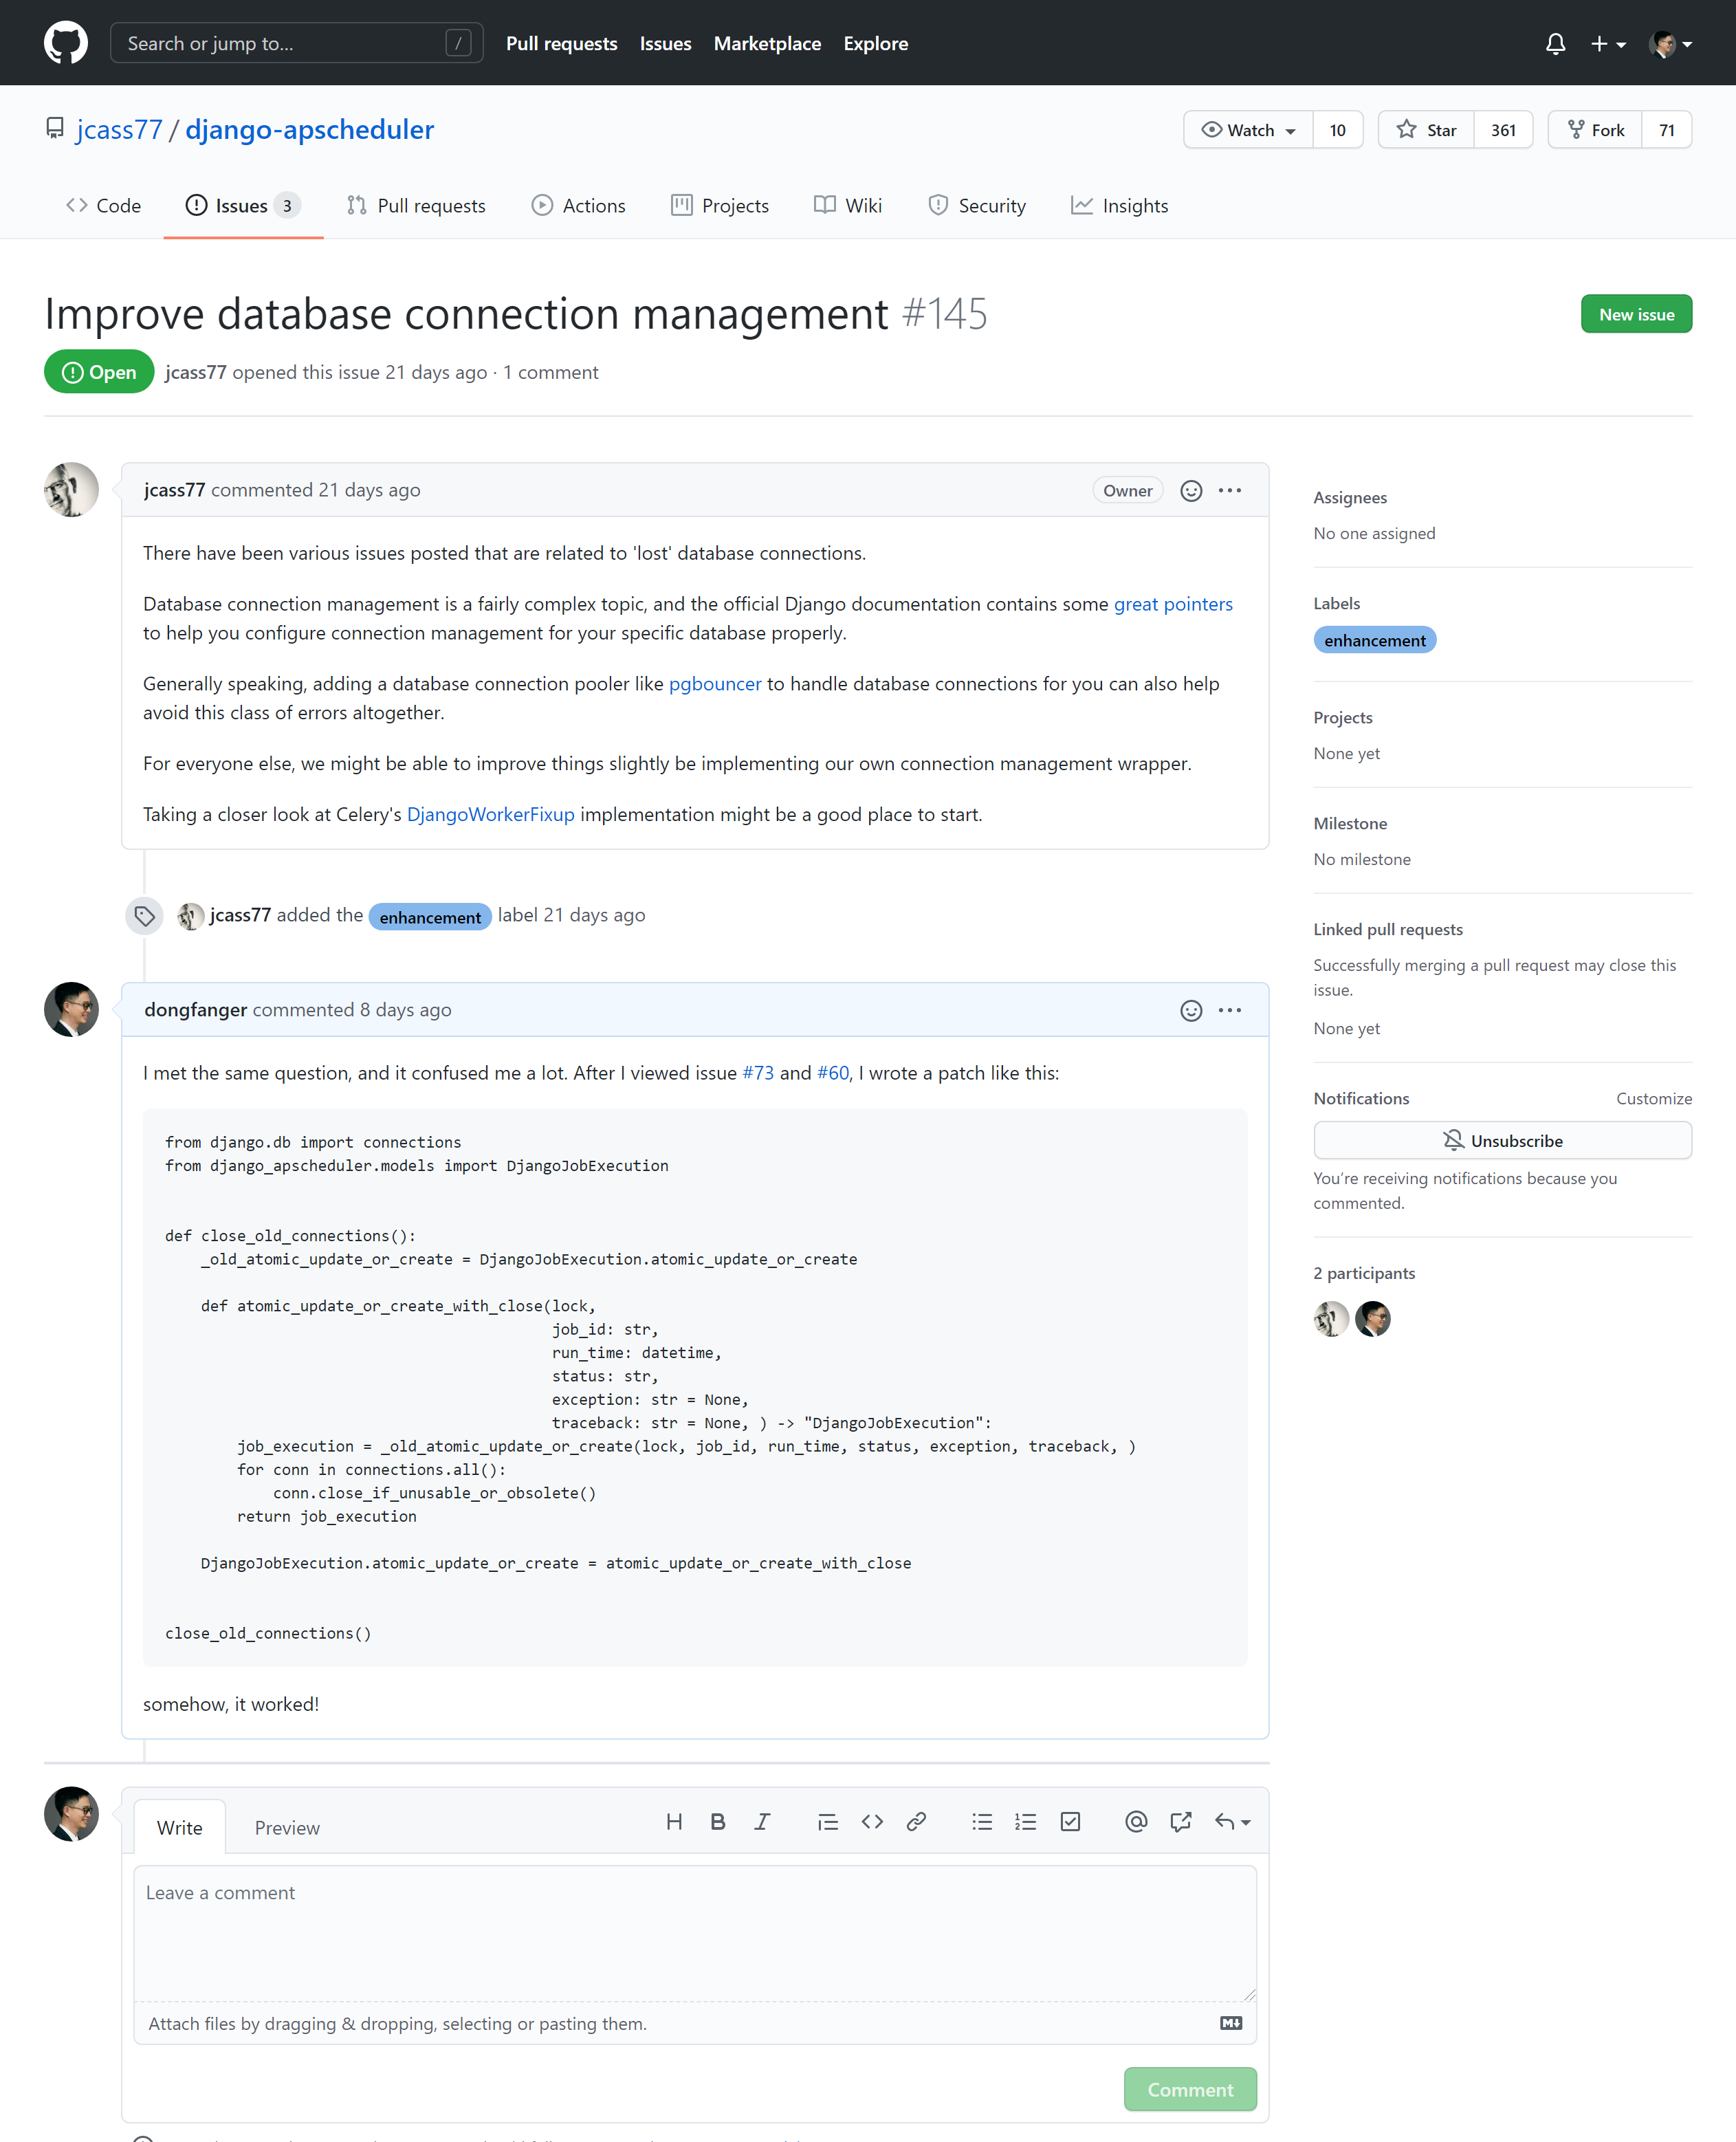The width and height of the screenshot is (1736, 2142).
Task: Open django-apscheduler repository link
Action: coord(309,130)
